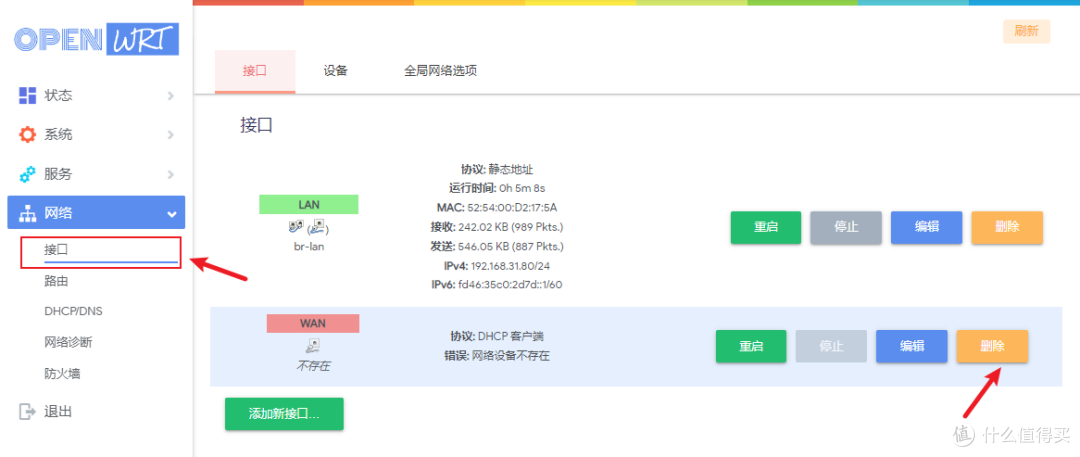Click 添加新接口 button

[284, 414]
